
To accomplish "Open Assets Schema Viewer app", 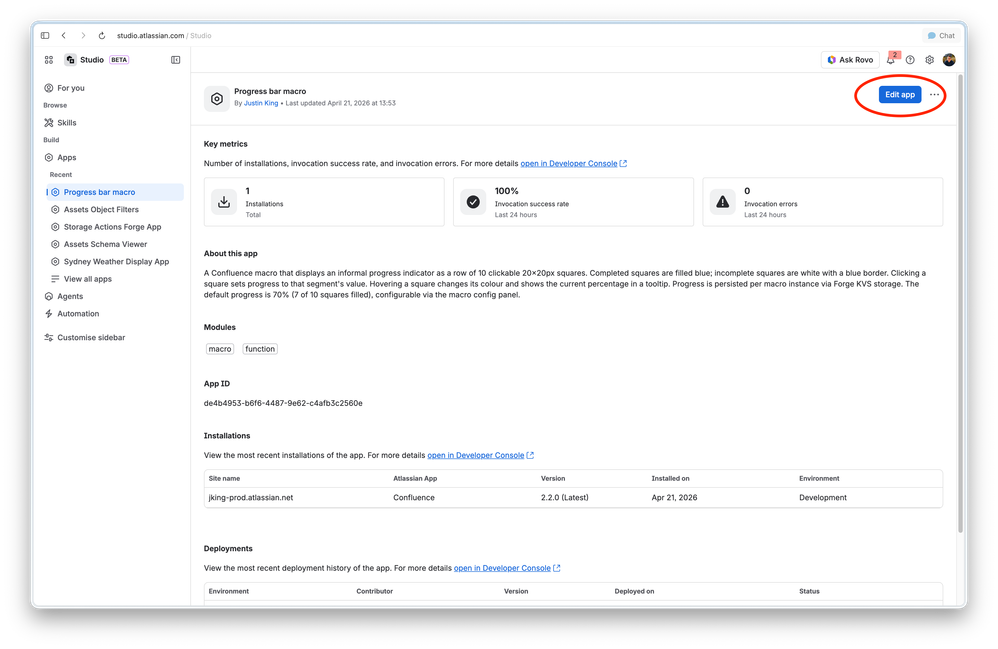I will (x=105, y=244).
